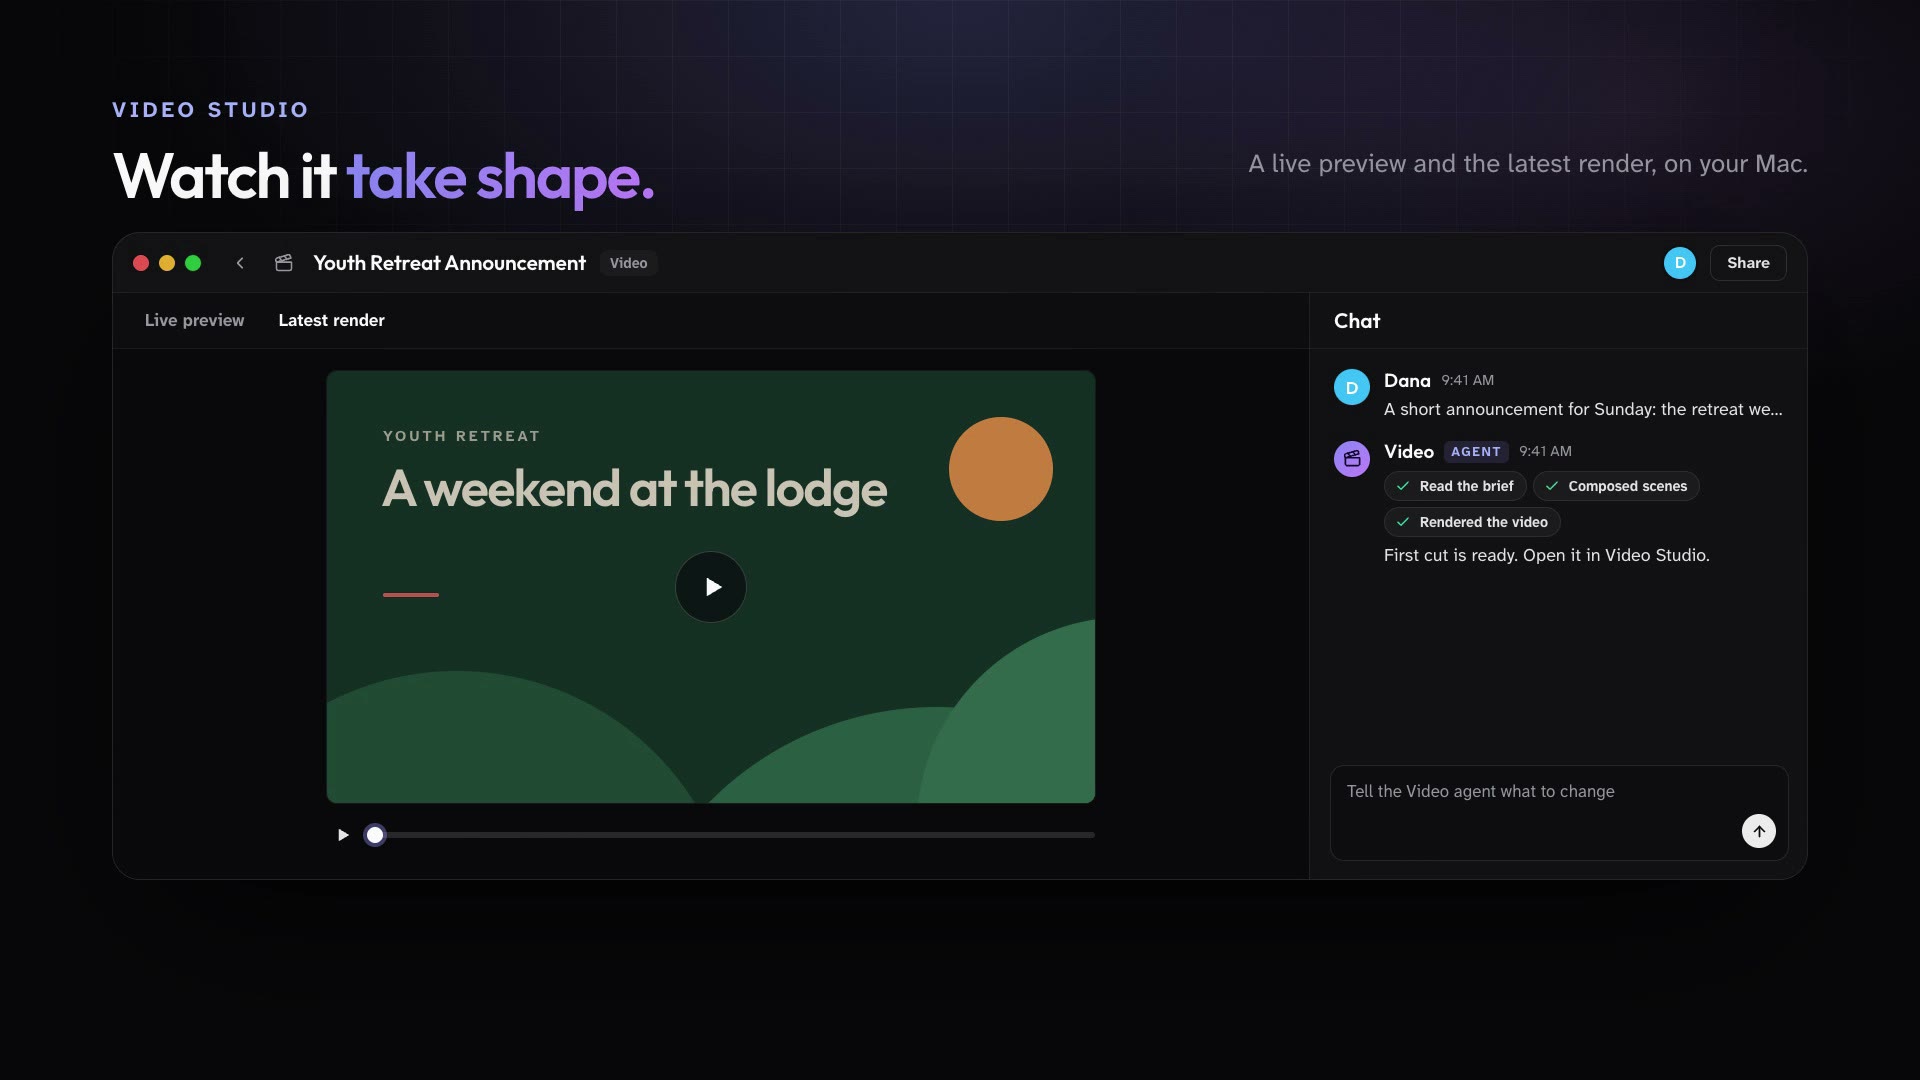Click the playhead knob on the scrubber

375,835
